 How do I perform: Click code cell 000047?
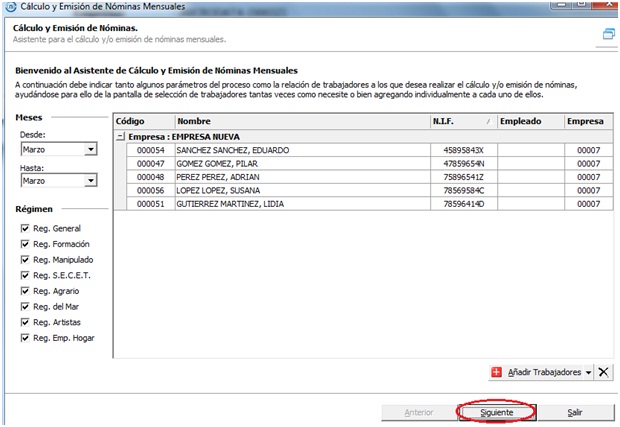[150, 164]
